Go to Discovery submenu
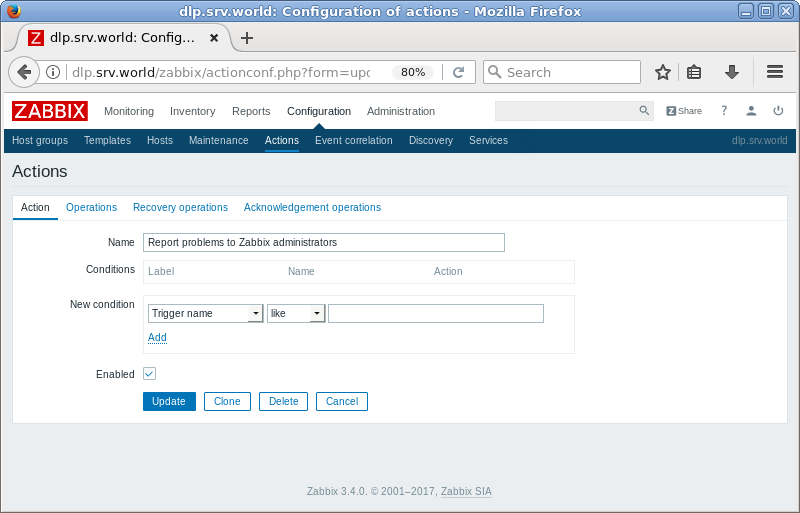Screen dimensions: 800x513 [x=431, y=140]
